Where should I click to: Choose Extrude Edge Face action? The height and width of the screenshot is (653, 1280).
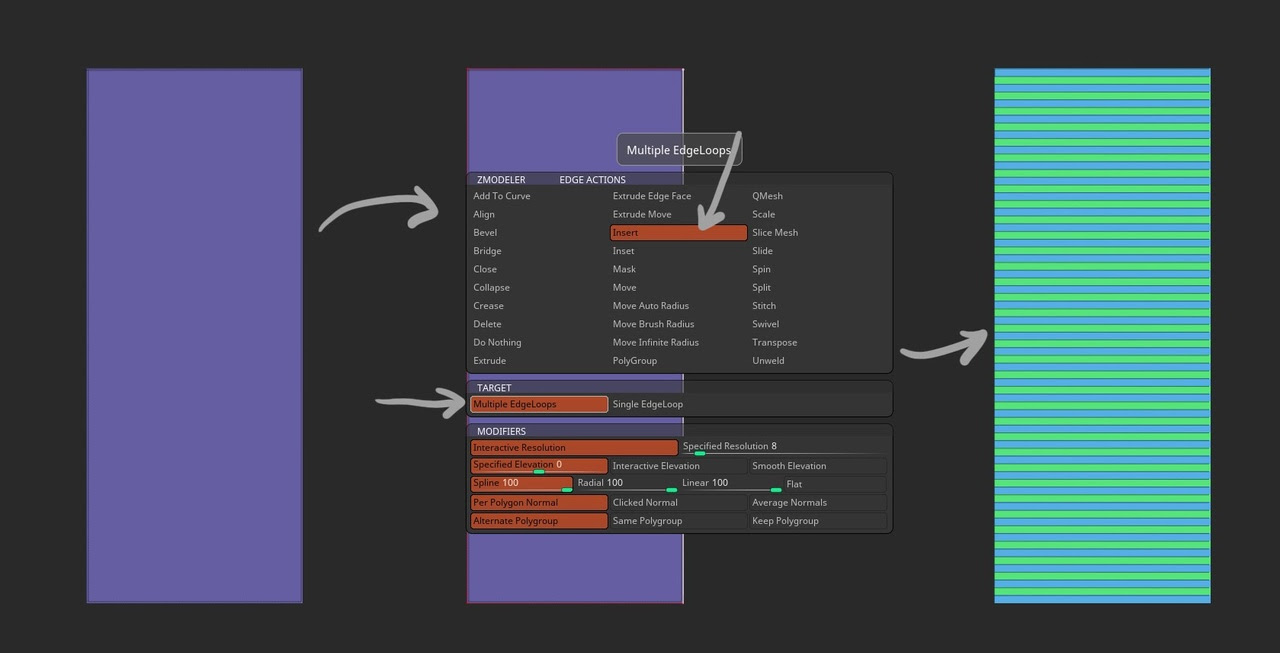pos(652,196)
